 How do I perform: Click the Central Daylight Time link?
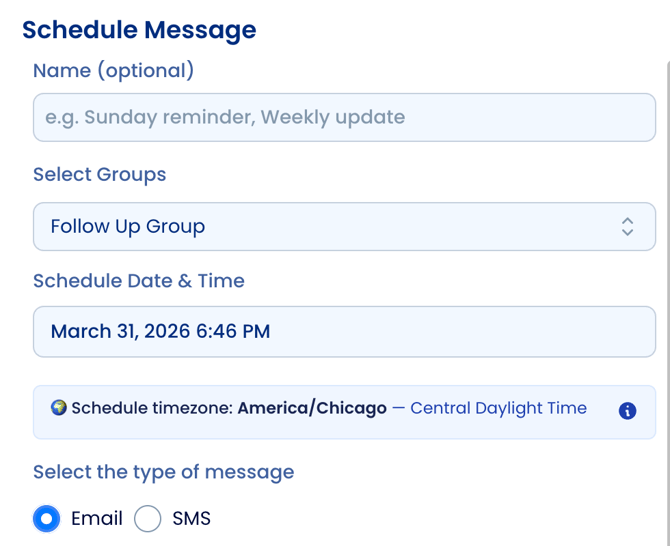coord(498,409)
